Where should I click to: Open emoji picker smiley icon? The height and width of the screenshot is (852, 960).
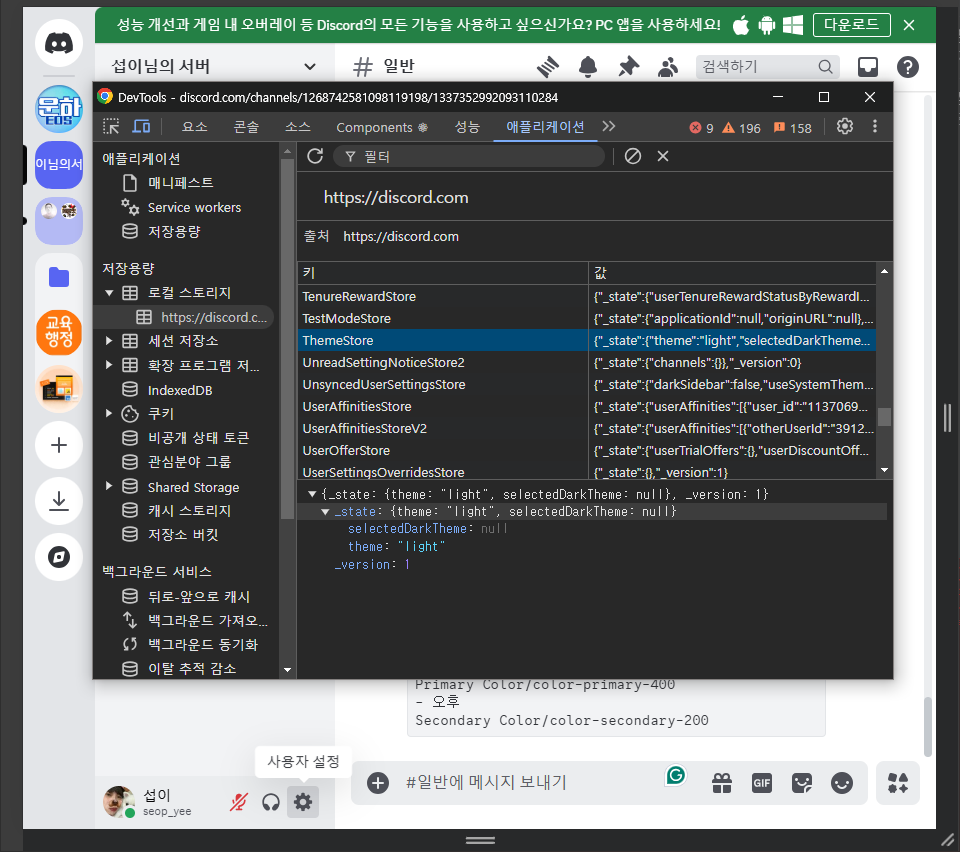pos(842,783)
